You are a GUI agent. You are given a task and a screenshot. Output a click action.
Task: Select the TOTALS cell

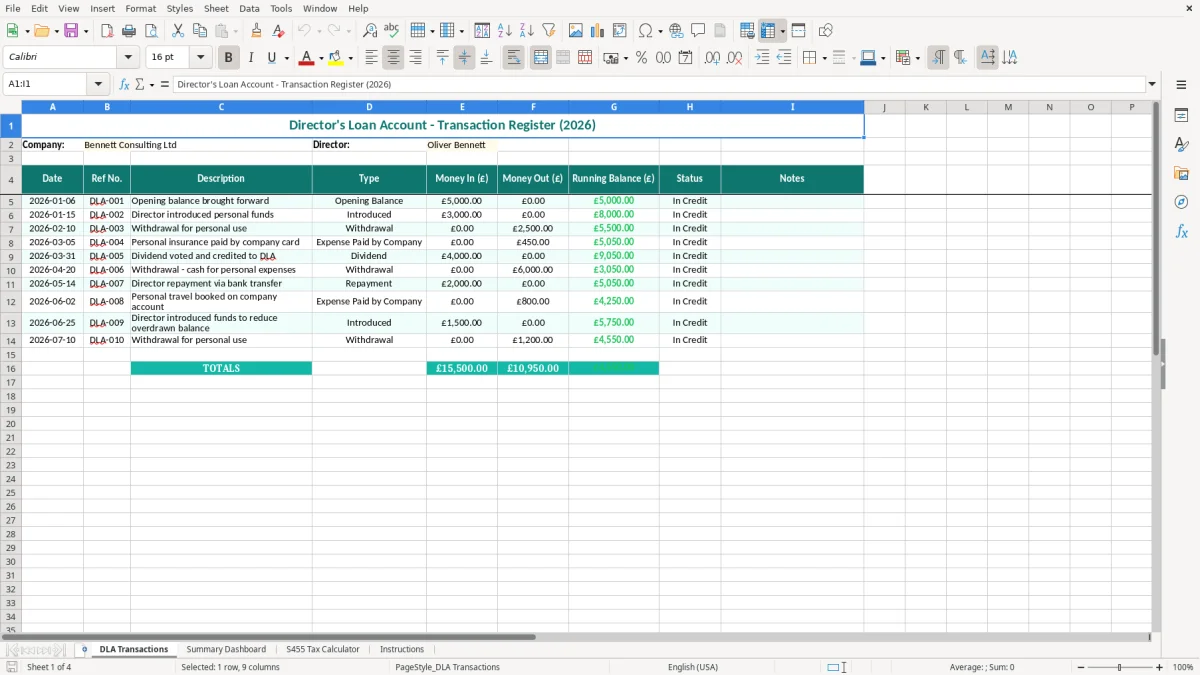click(x=221, y=368)
